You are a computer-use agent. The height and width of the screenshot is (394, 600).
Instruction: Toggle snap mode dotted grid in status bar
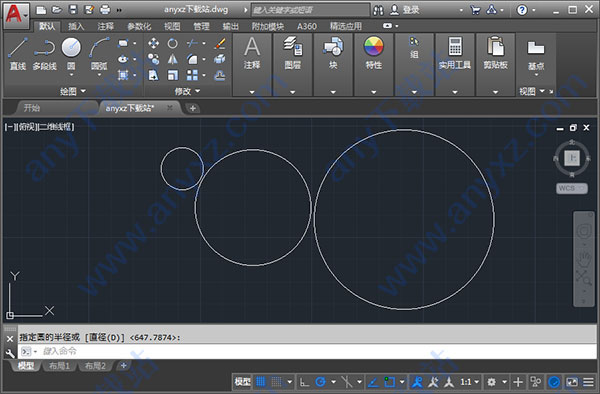coord(276,381)
